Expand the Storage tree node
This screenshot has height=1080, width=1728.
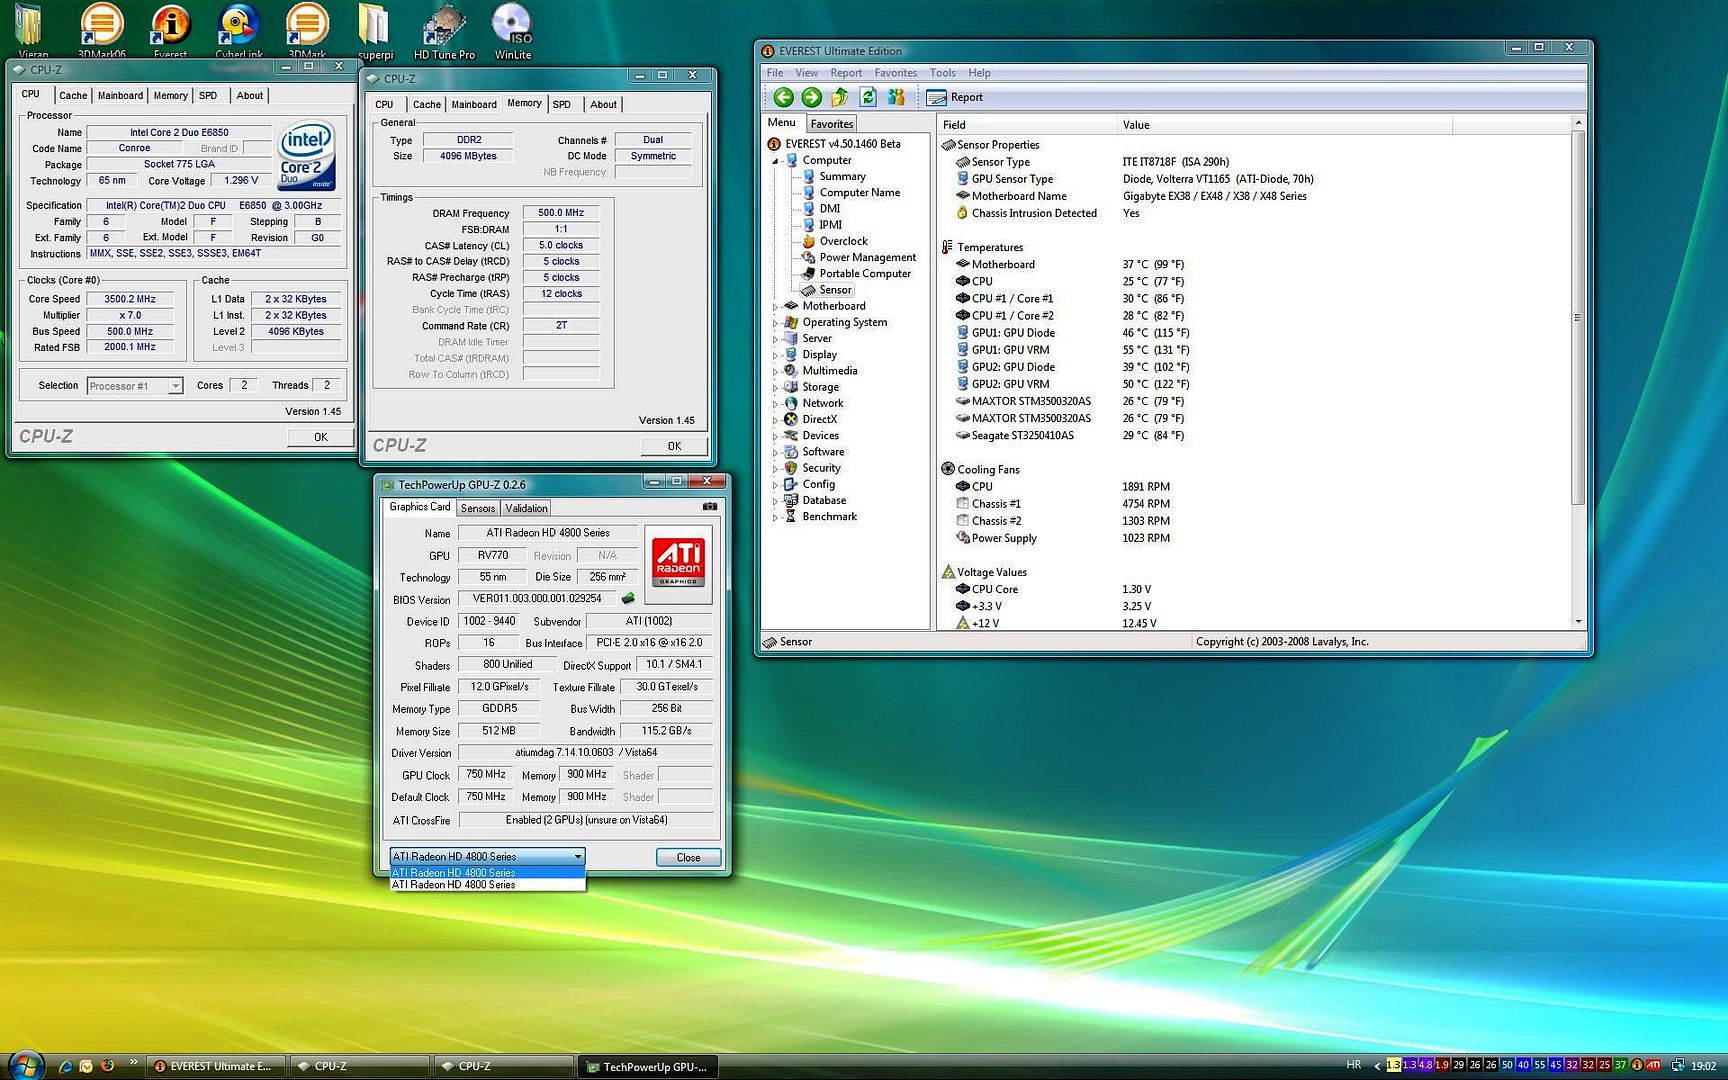click(x=774, y=387)
